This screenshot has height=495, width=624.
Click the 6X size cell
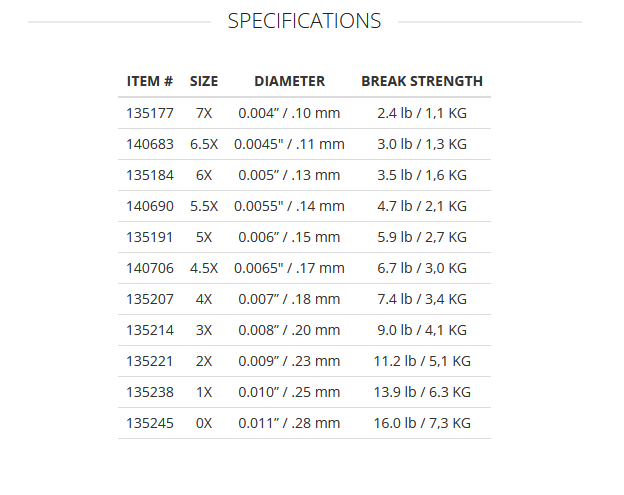[204, 175]
